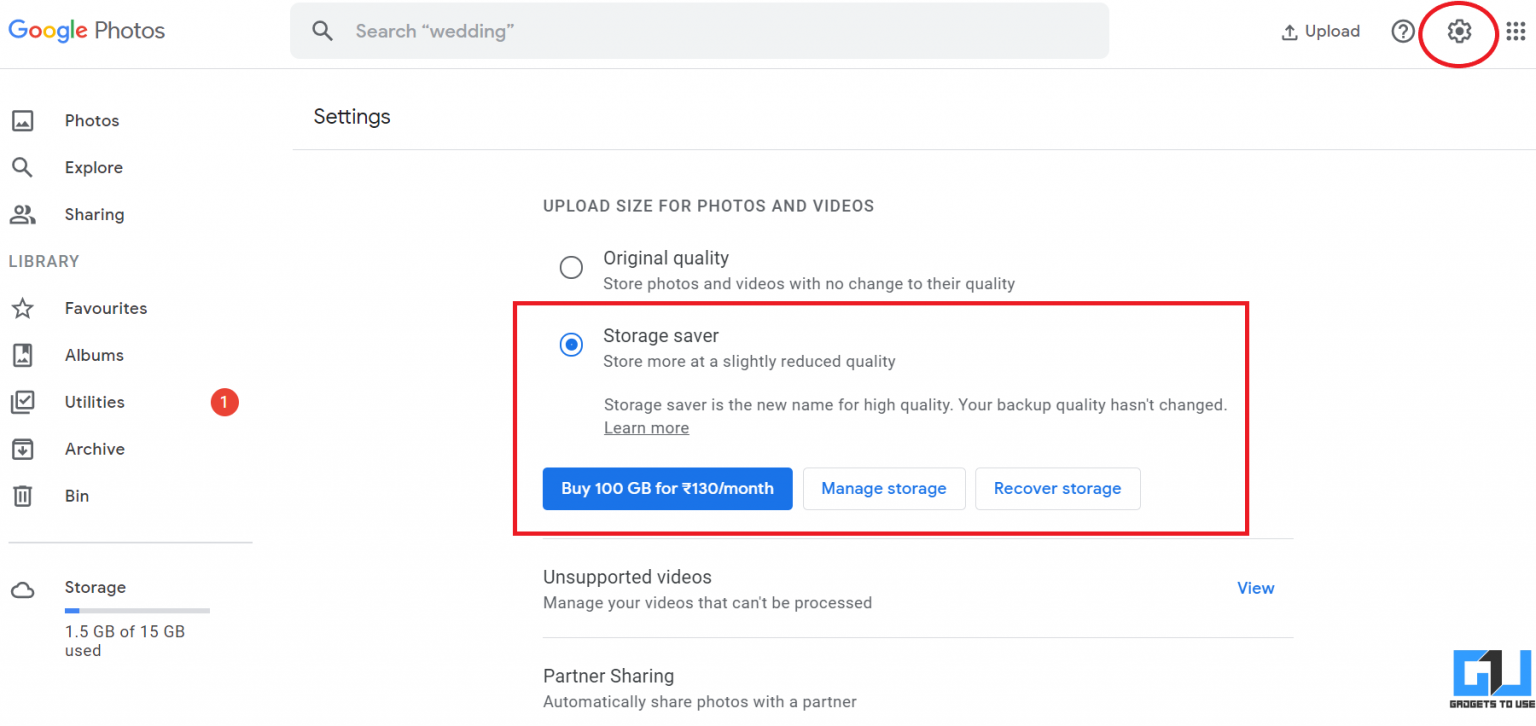The width and height of the screenshot is (1536, 726).
Task: Open the Bin
Action: click(76, 496)
